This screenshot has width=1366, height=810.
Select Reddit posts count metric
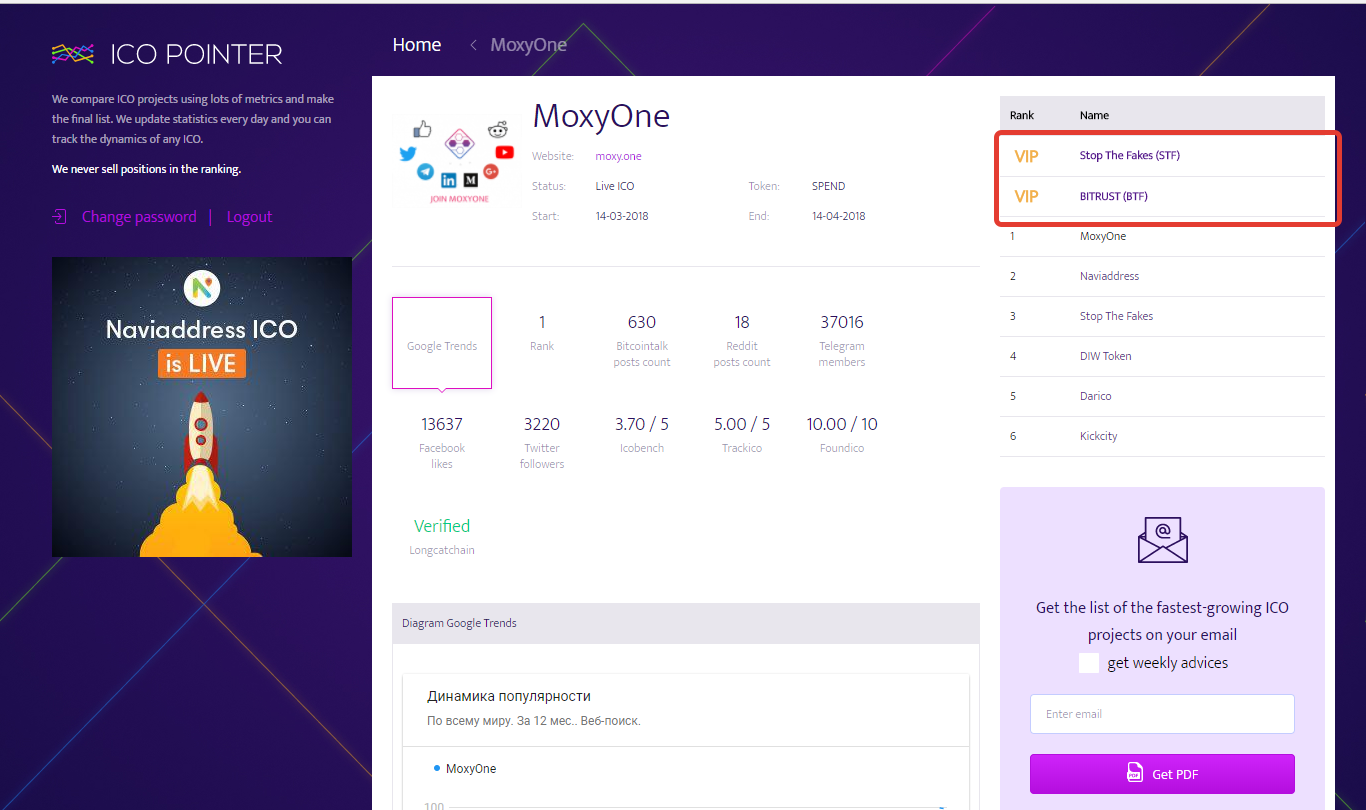click(742, 340)
